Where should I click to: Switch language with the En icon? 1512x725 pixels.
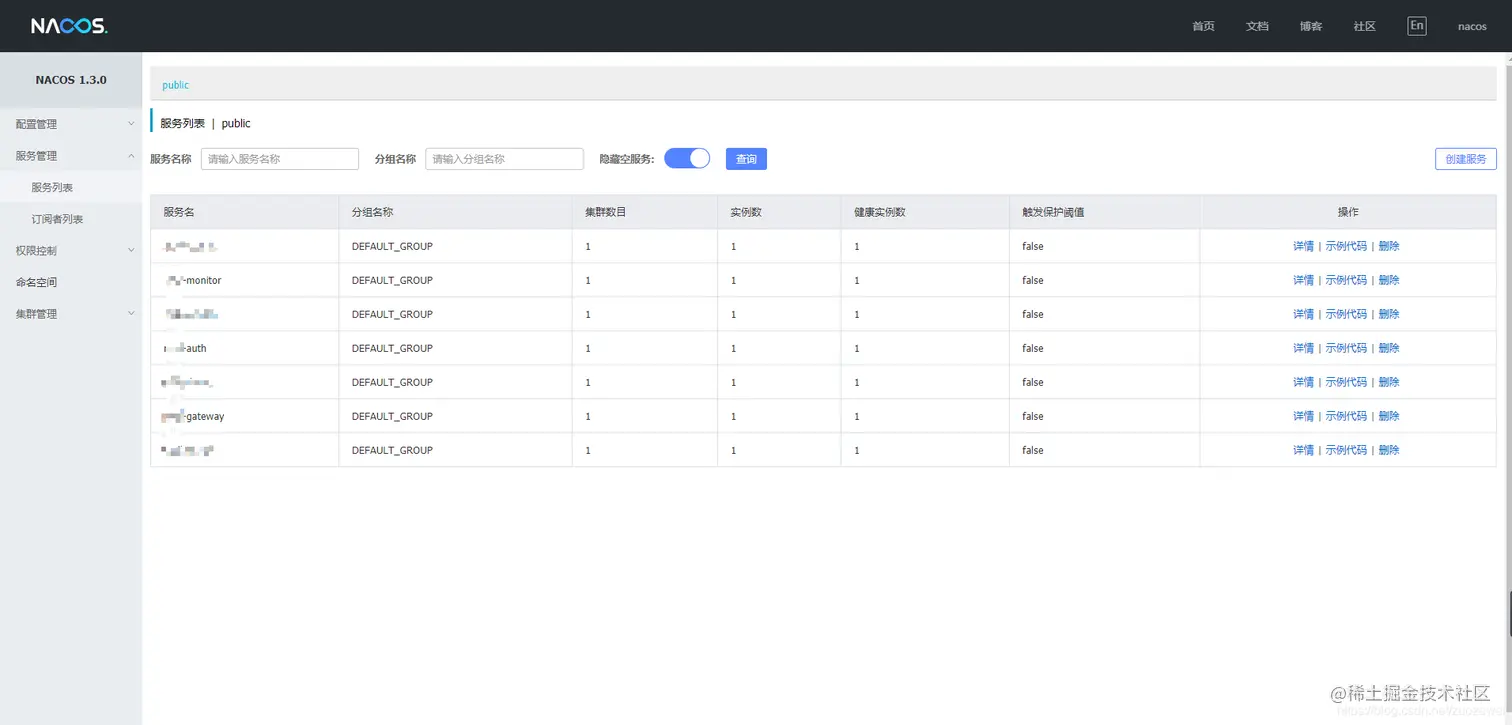(x=1416, y=26)
